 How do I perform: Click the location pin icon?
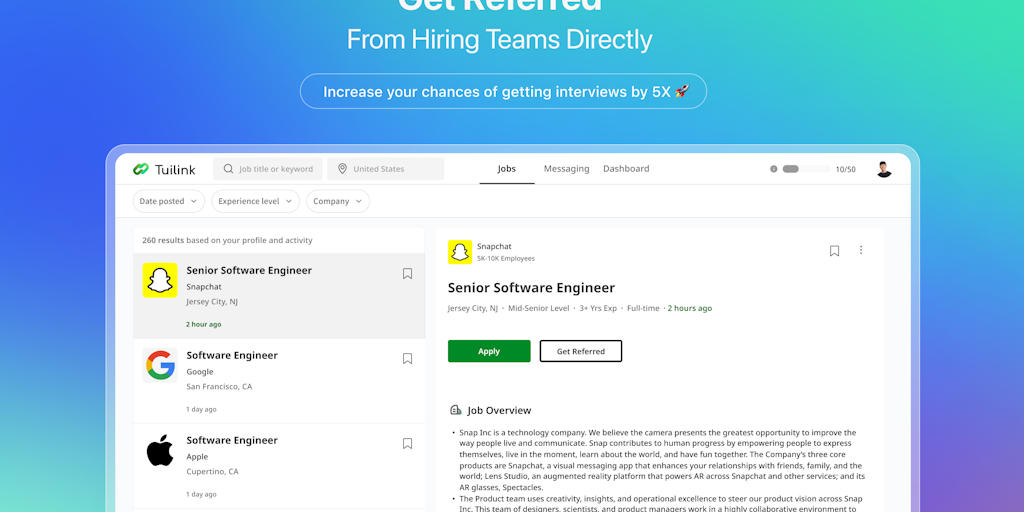click(x=342, y=168)
